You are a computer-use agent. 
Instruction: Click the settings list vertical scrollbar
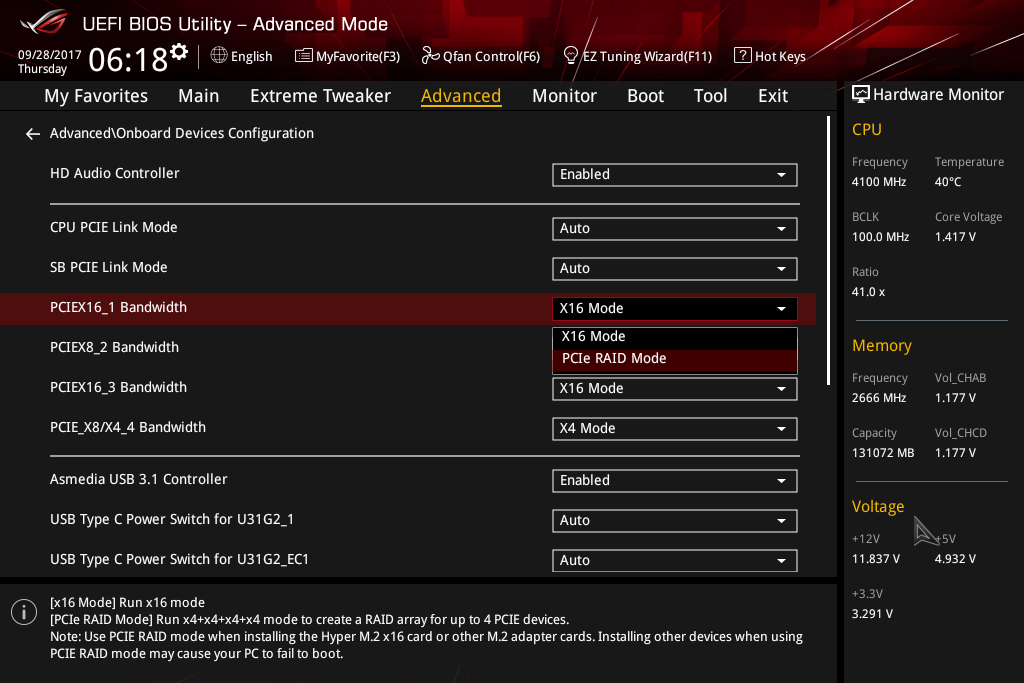[x=828, y=251]
